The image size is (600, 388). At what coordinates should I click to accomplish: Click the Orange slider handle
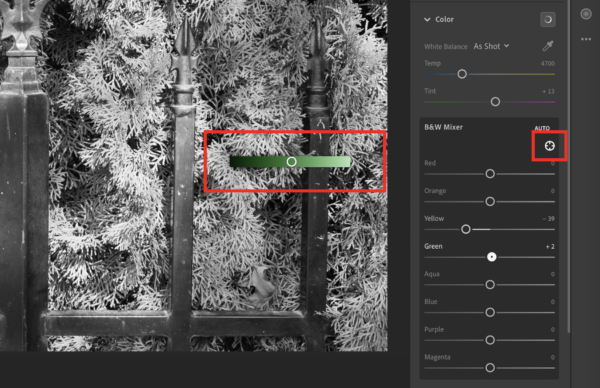click(490, 201)
